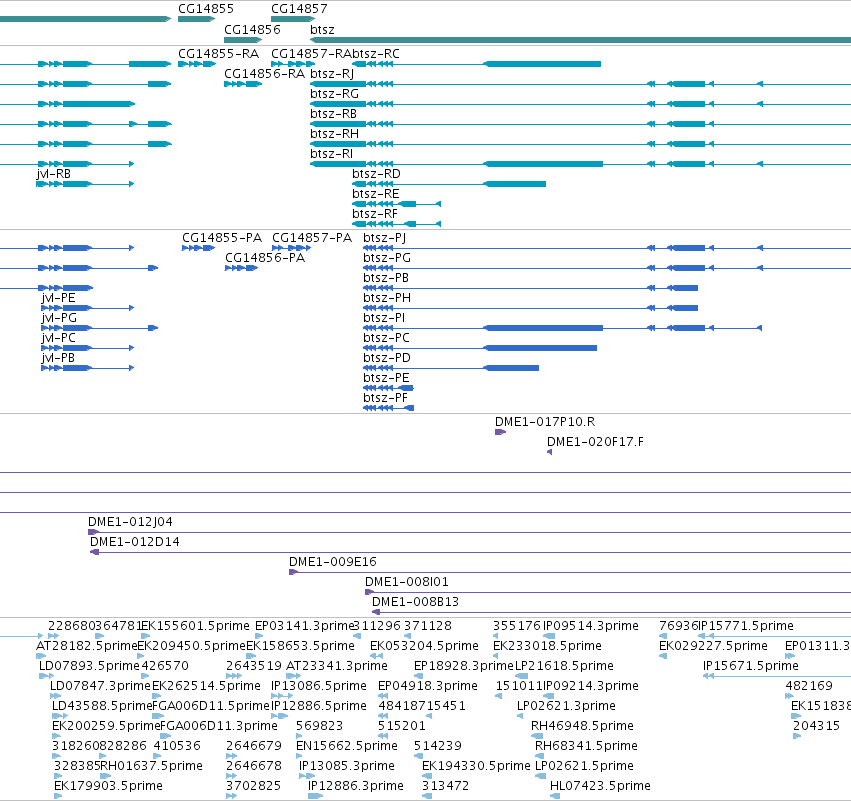Select the RH46948.5prime EST label
This screenshot has width=851, height=801.
pos(582,726)
